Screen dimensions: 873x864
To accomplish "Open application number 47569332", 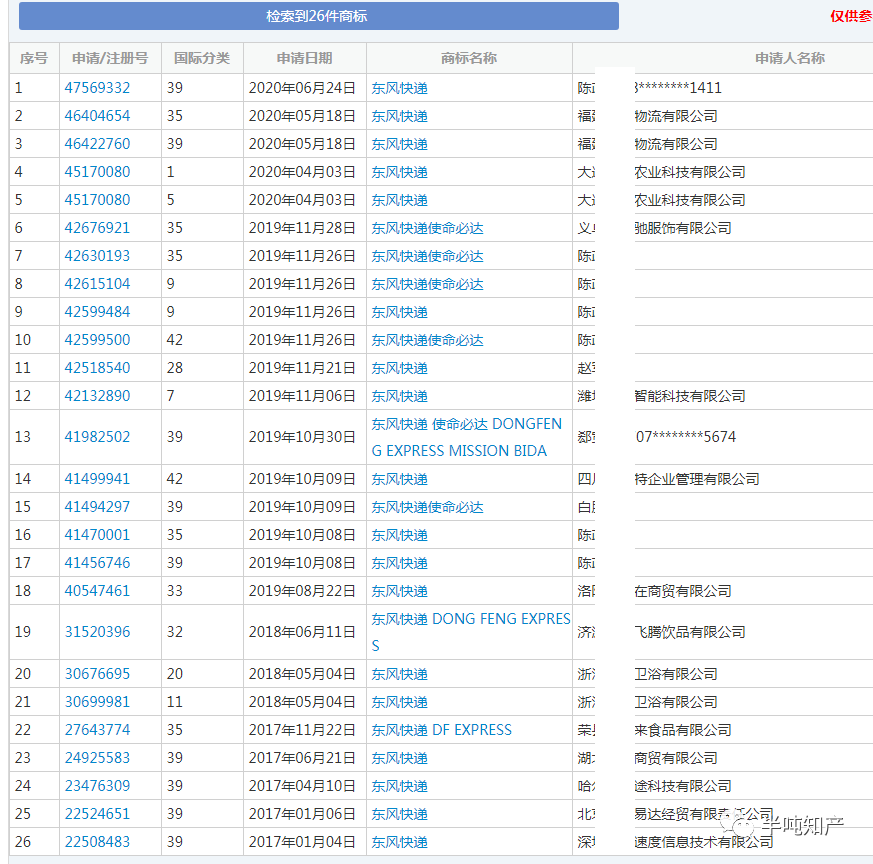I will tap(97, 88).
